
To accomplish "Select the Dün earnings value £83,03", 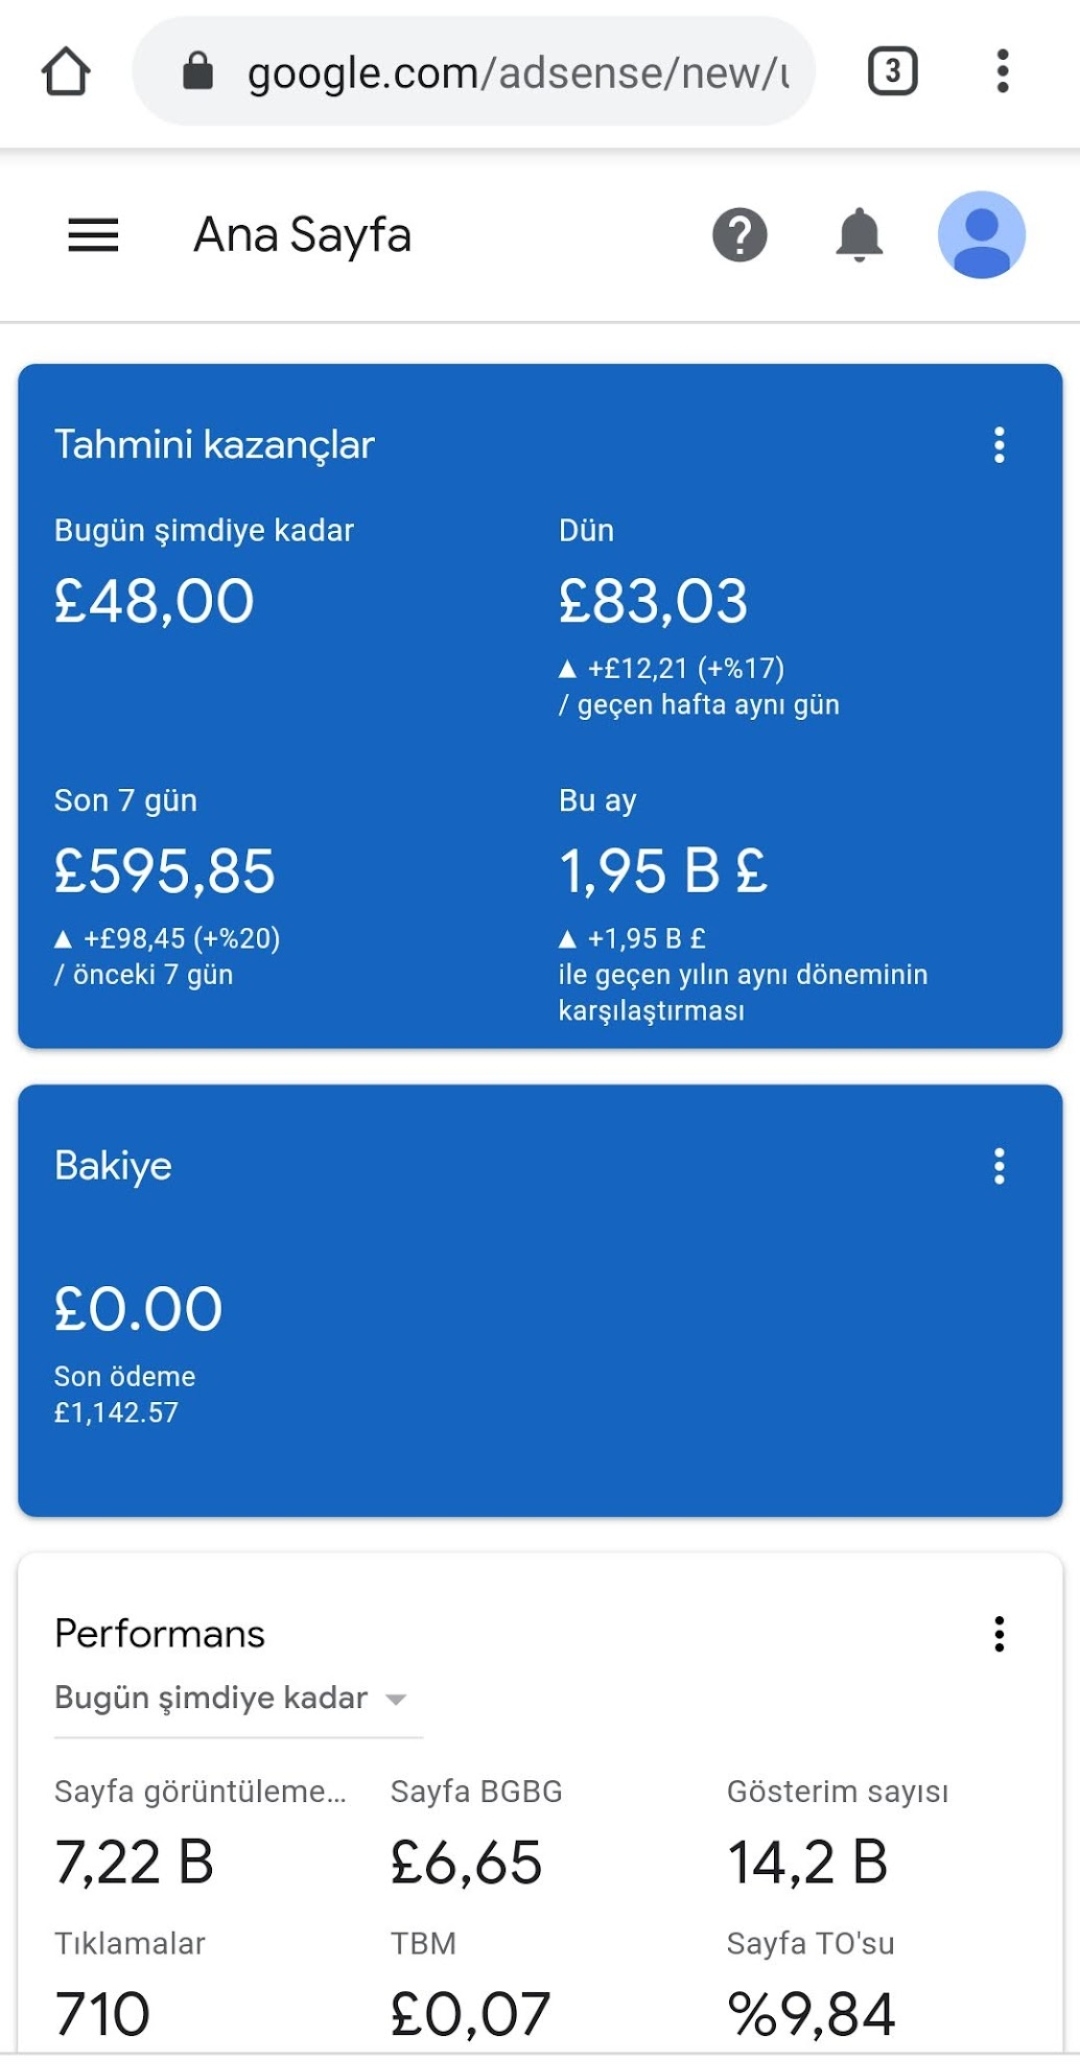I will click(653, 601).
